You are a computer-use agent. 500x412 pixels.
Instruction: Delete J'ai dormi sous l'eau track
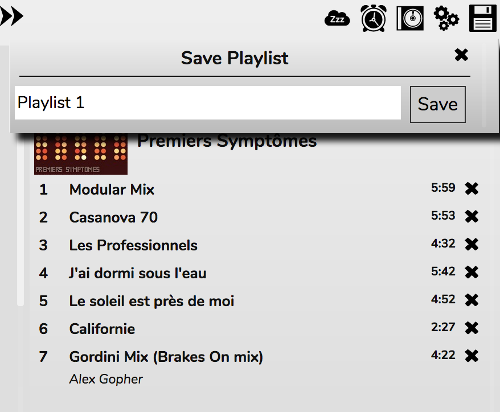pos(472,272)
